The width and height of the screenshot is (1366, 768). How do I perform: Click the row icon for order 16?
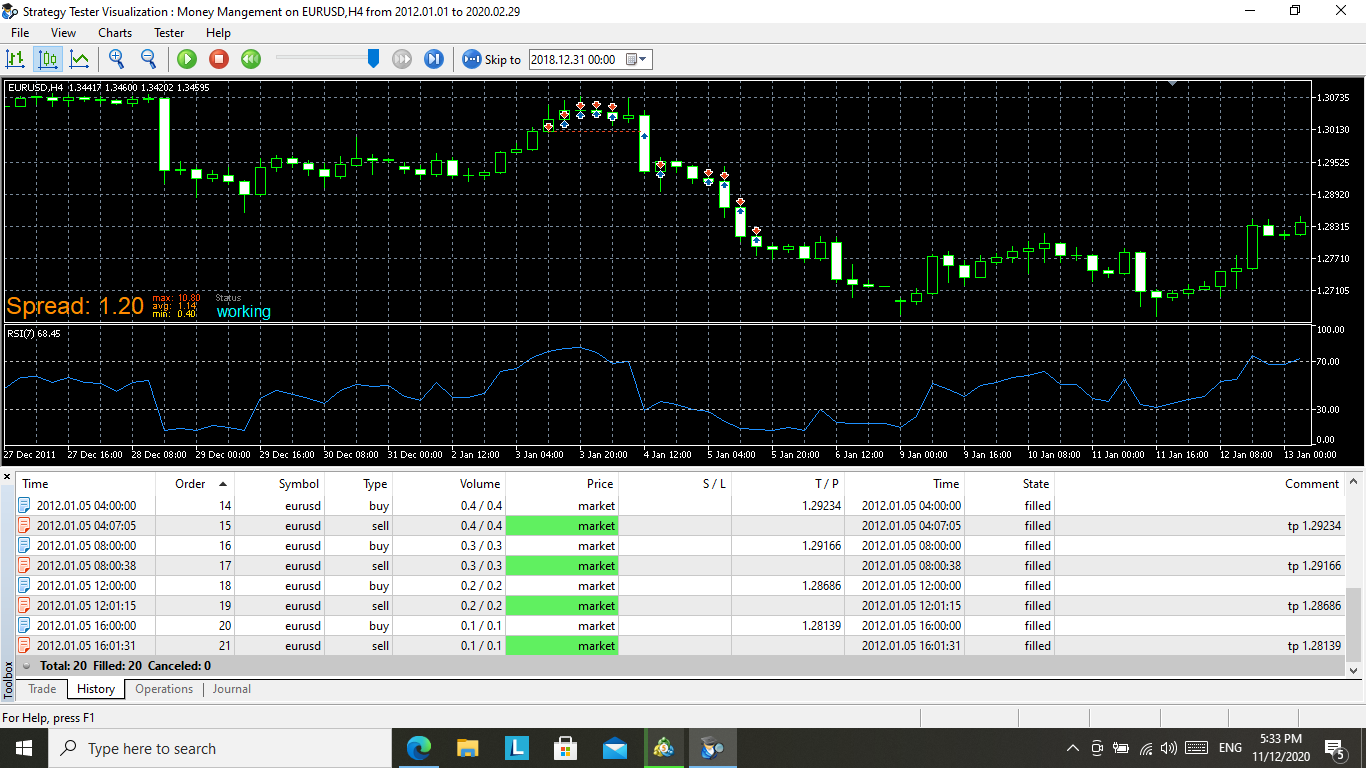click(x=25, y=546)
